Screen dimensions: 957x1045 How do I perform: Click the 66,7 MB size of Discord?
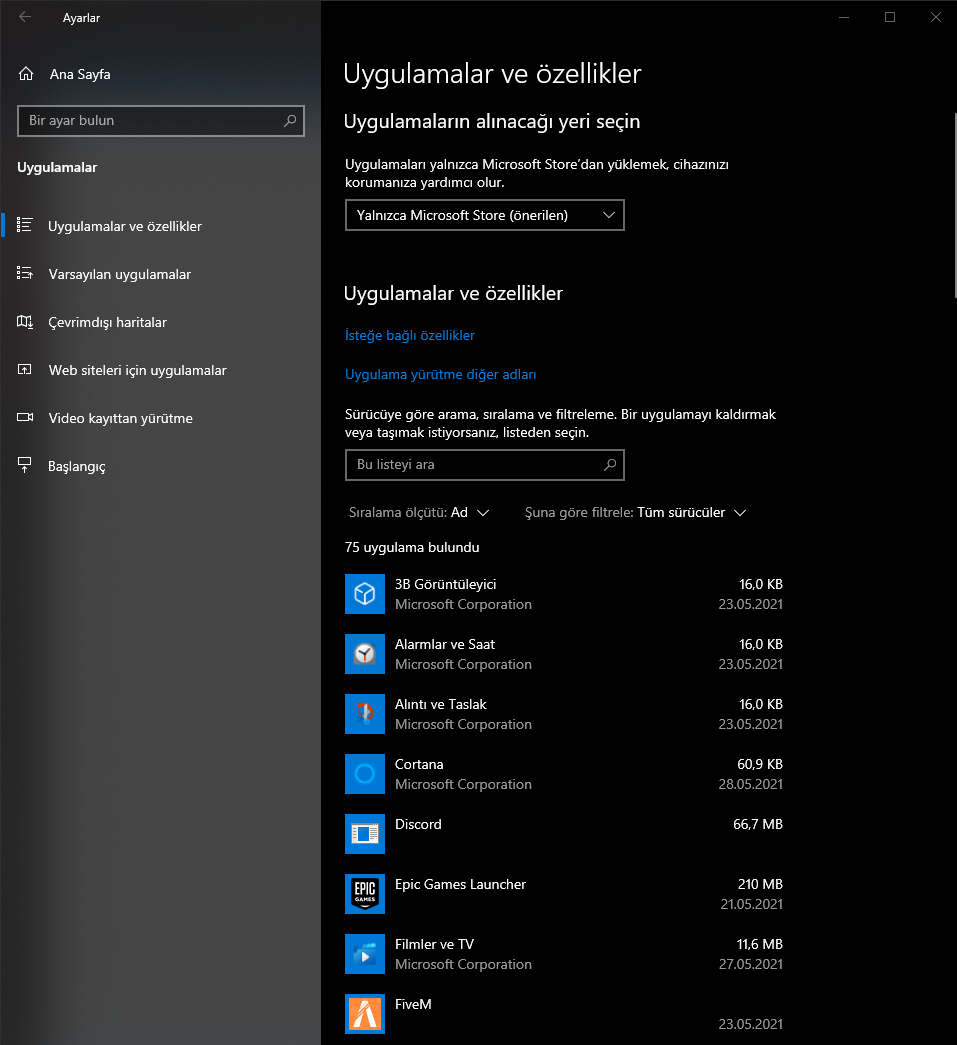[758, 824]
